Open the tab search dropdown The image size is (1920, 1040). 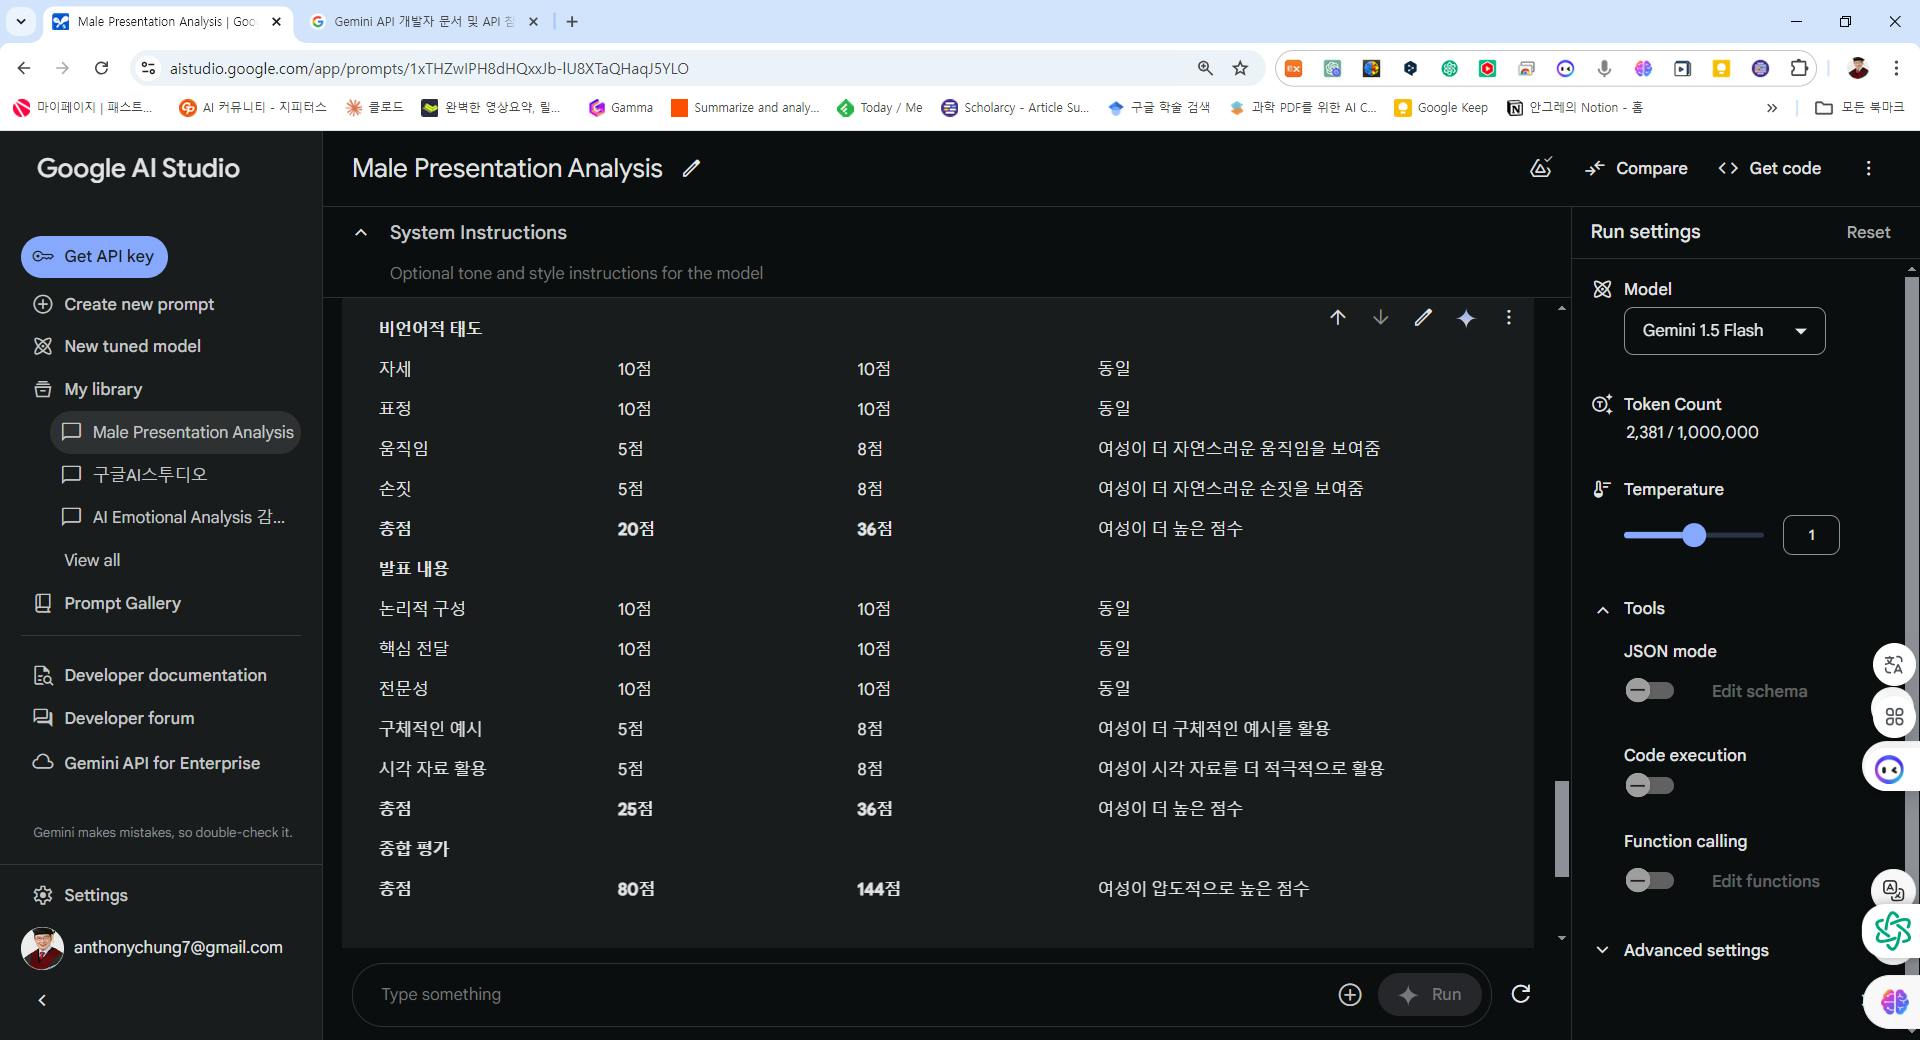[x=21, y=21]
